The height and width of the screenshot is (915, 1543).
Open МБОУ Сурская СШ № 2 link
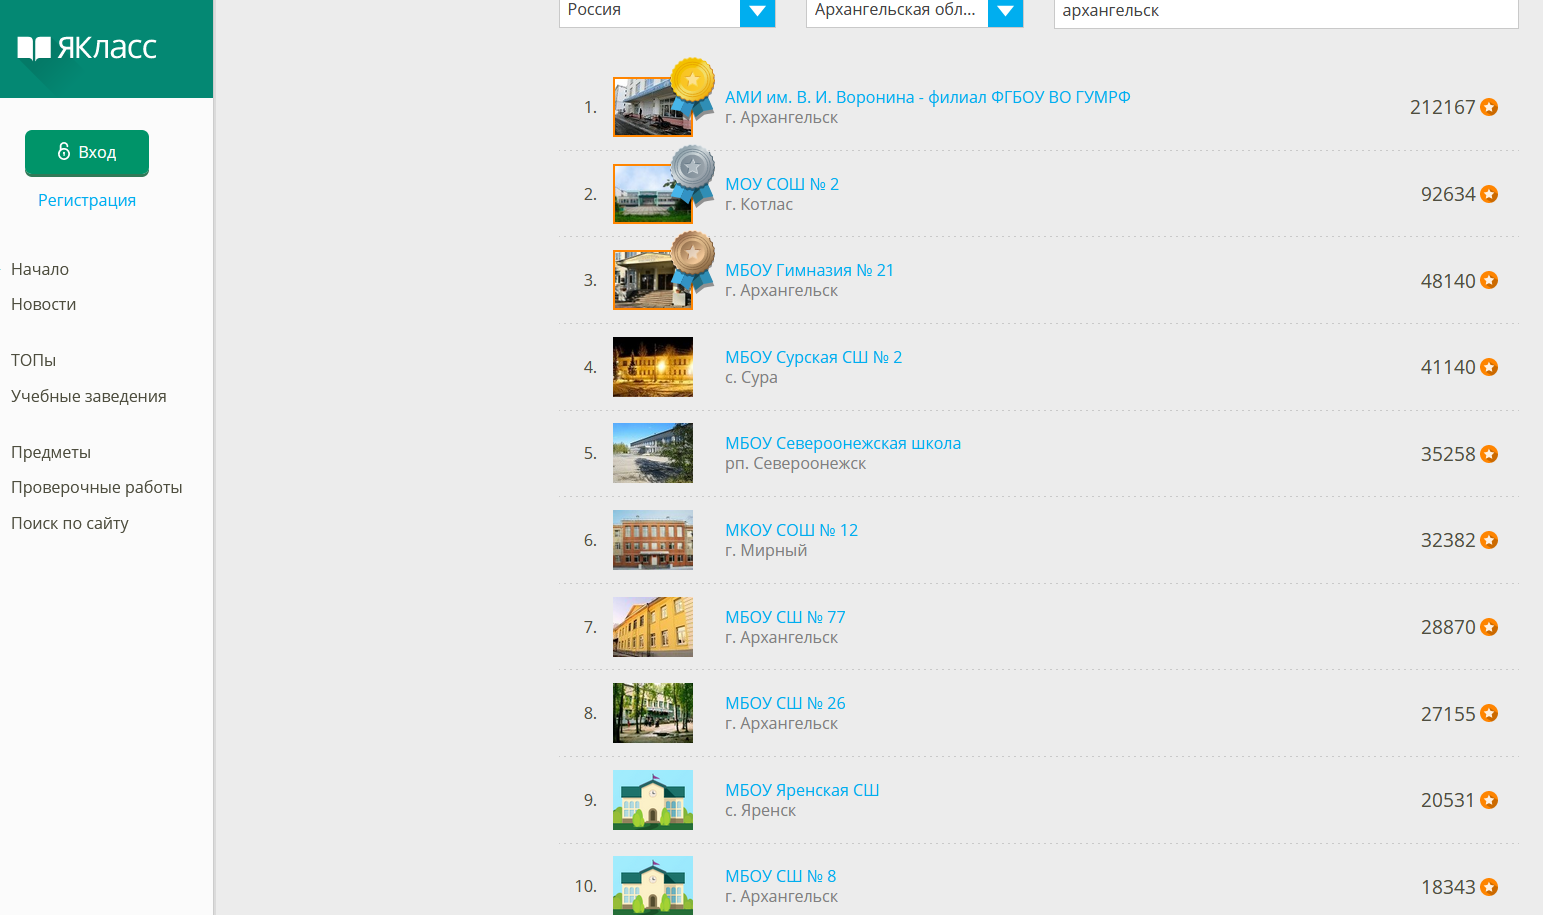(813, 357)
